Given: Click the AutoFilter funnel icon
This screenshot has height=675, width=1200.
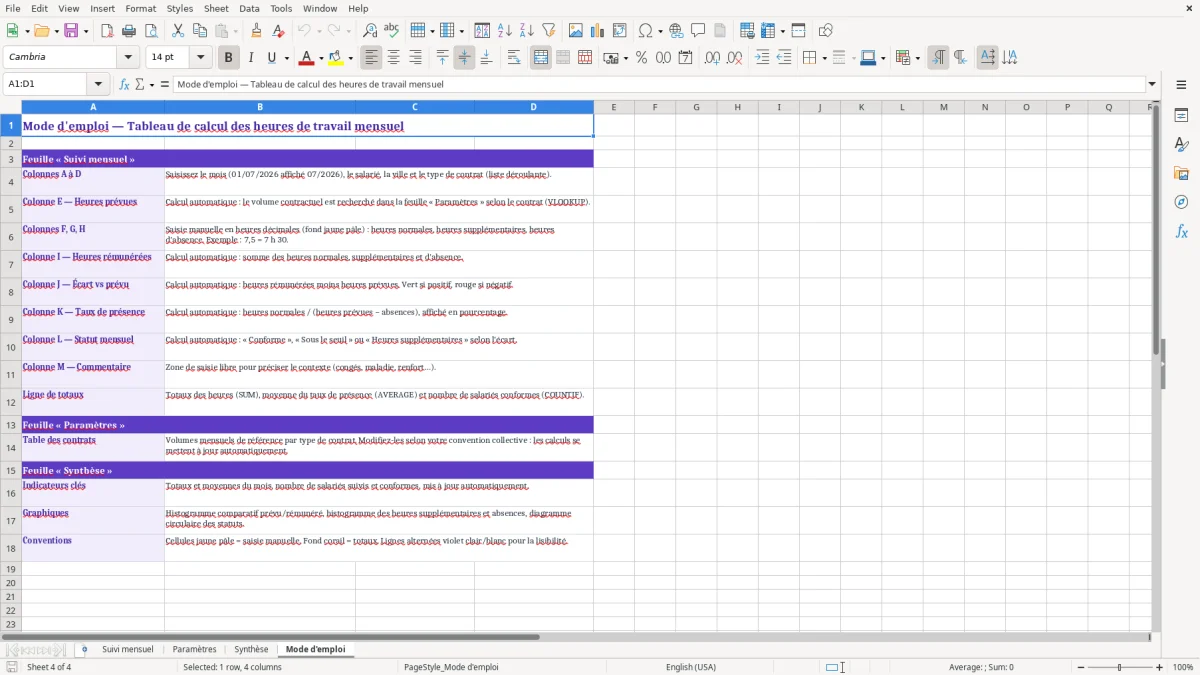Looking at the screenshot, I should click(x=549, y=31).
